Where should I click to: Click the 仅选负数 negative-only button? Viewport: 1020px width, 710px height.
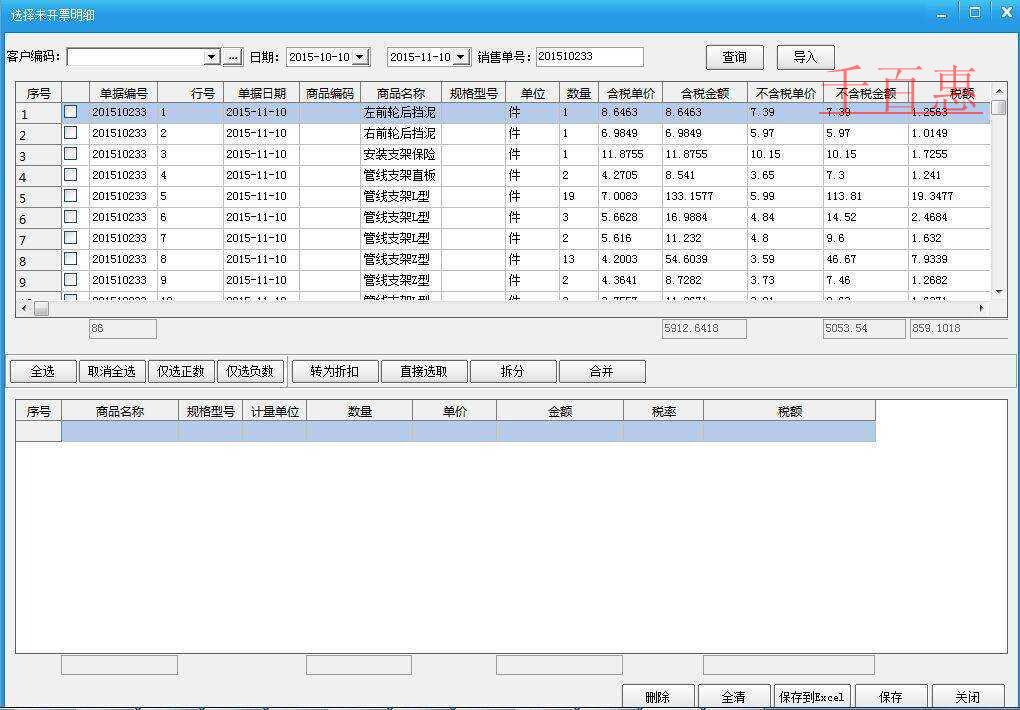(252, 370)
